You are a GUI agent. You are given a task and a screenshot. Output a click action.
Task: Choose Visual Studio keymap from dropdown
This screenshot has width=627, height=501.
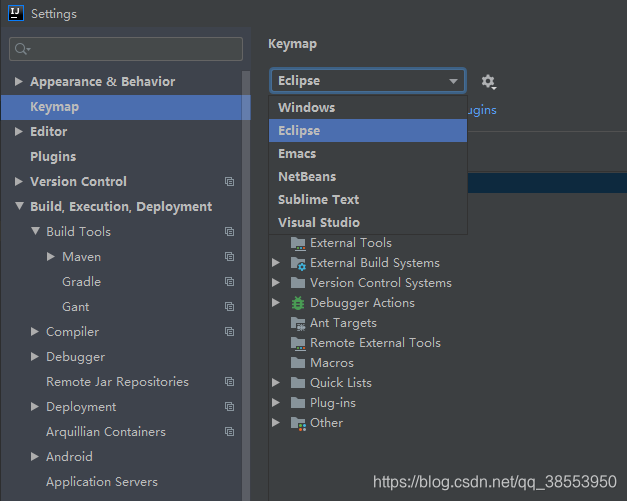point(367,222)
